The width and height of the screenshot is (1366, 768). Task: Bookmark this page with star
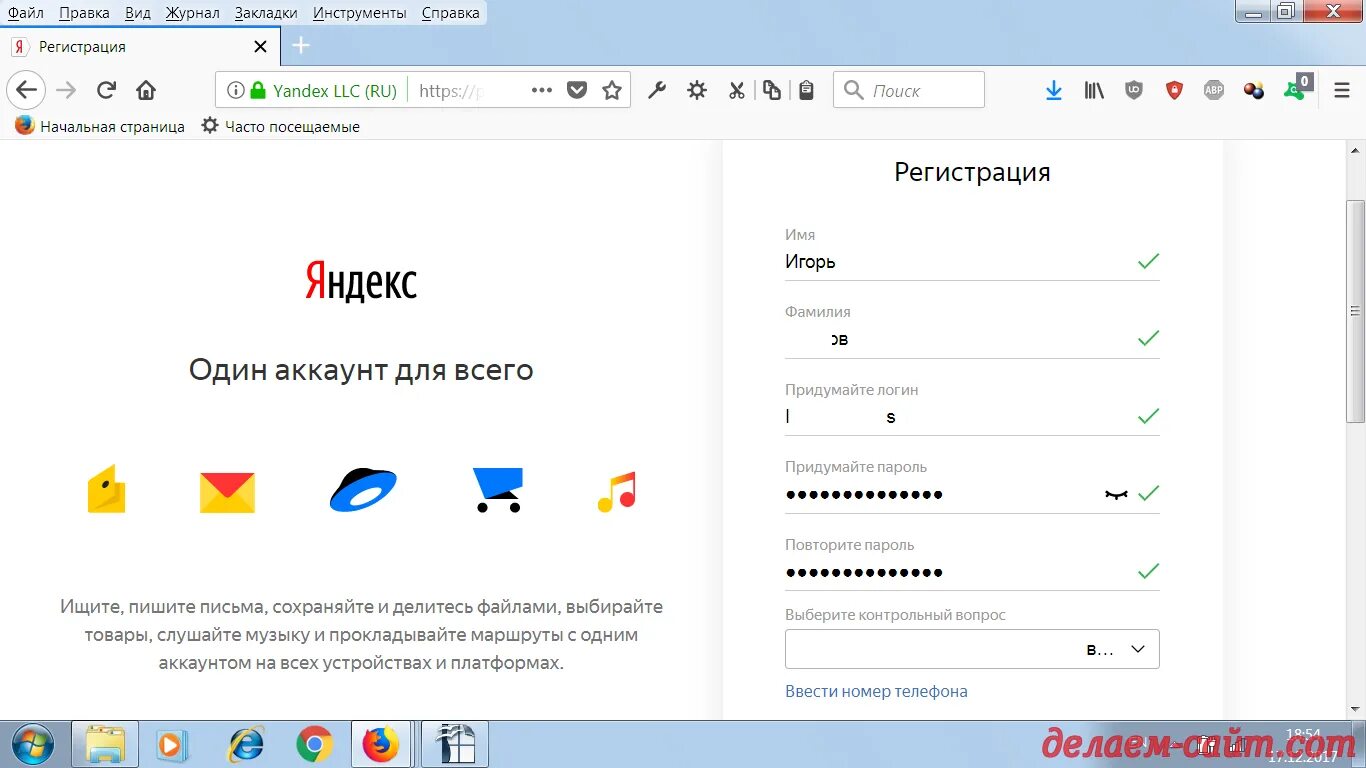click(612, 90)
